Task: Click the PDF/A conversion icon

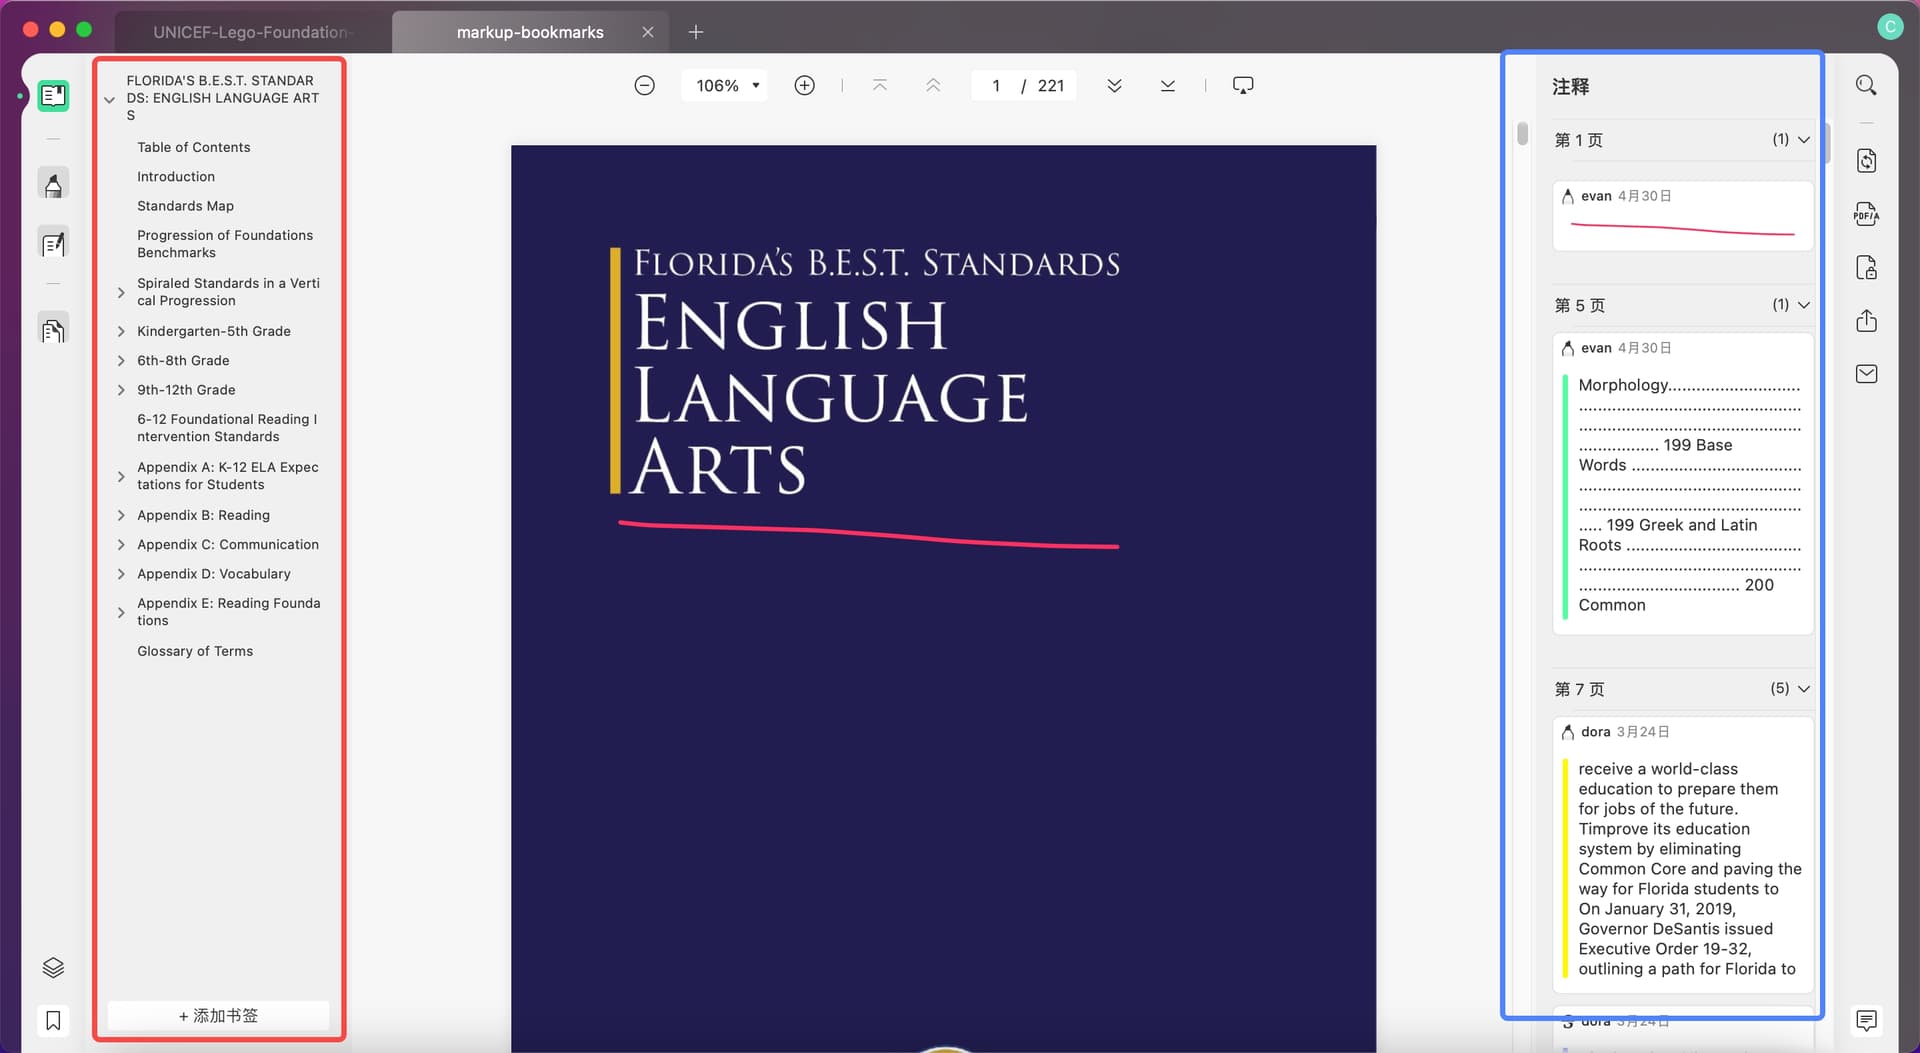Action: [1865, 214]
